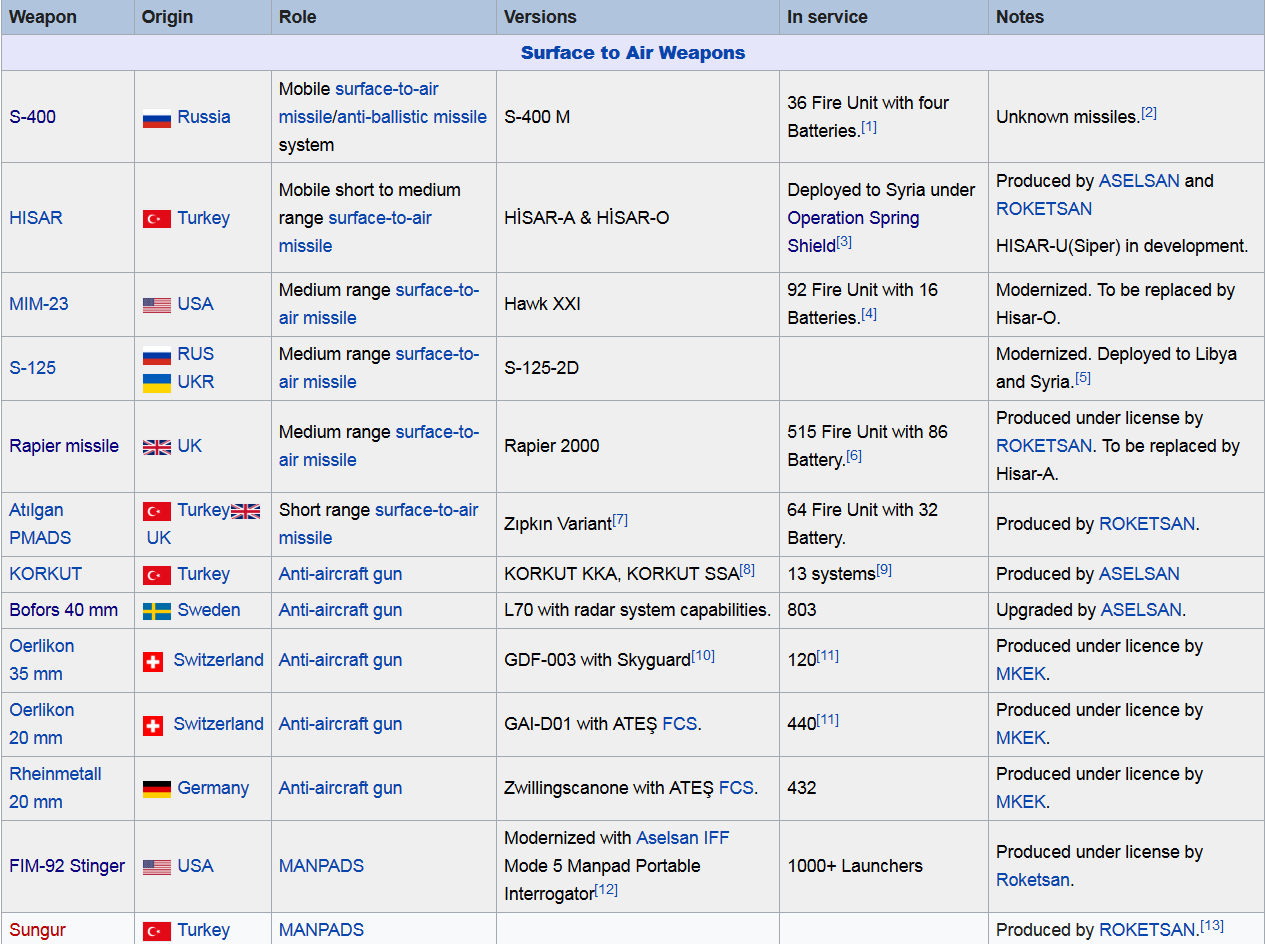Open the Operation Spring Shield link
The height and width of the screenshot is (944, 1265).
coord(853,231)
